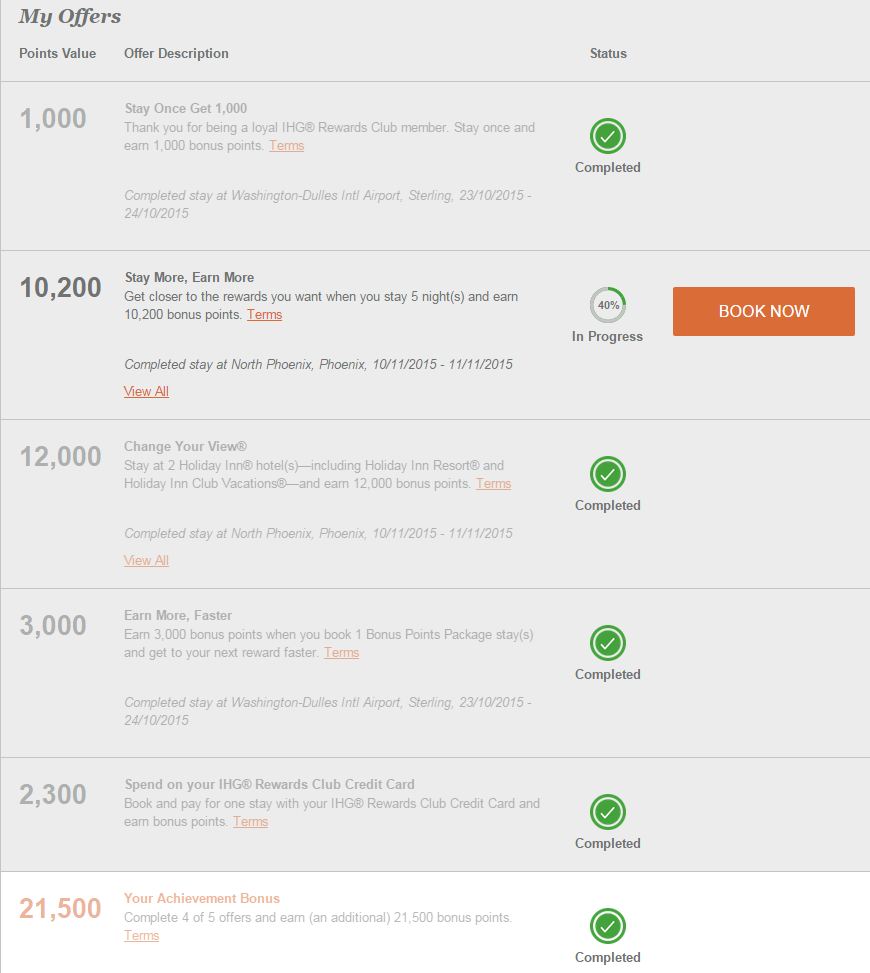Open Terms link for Stay Once Get 1,000
Viewport: 870px width, 973px height.
pyautogui.click(x=286, y=146)
